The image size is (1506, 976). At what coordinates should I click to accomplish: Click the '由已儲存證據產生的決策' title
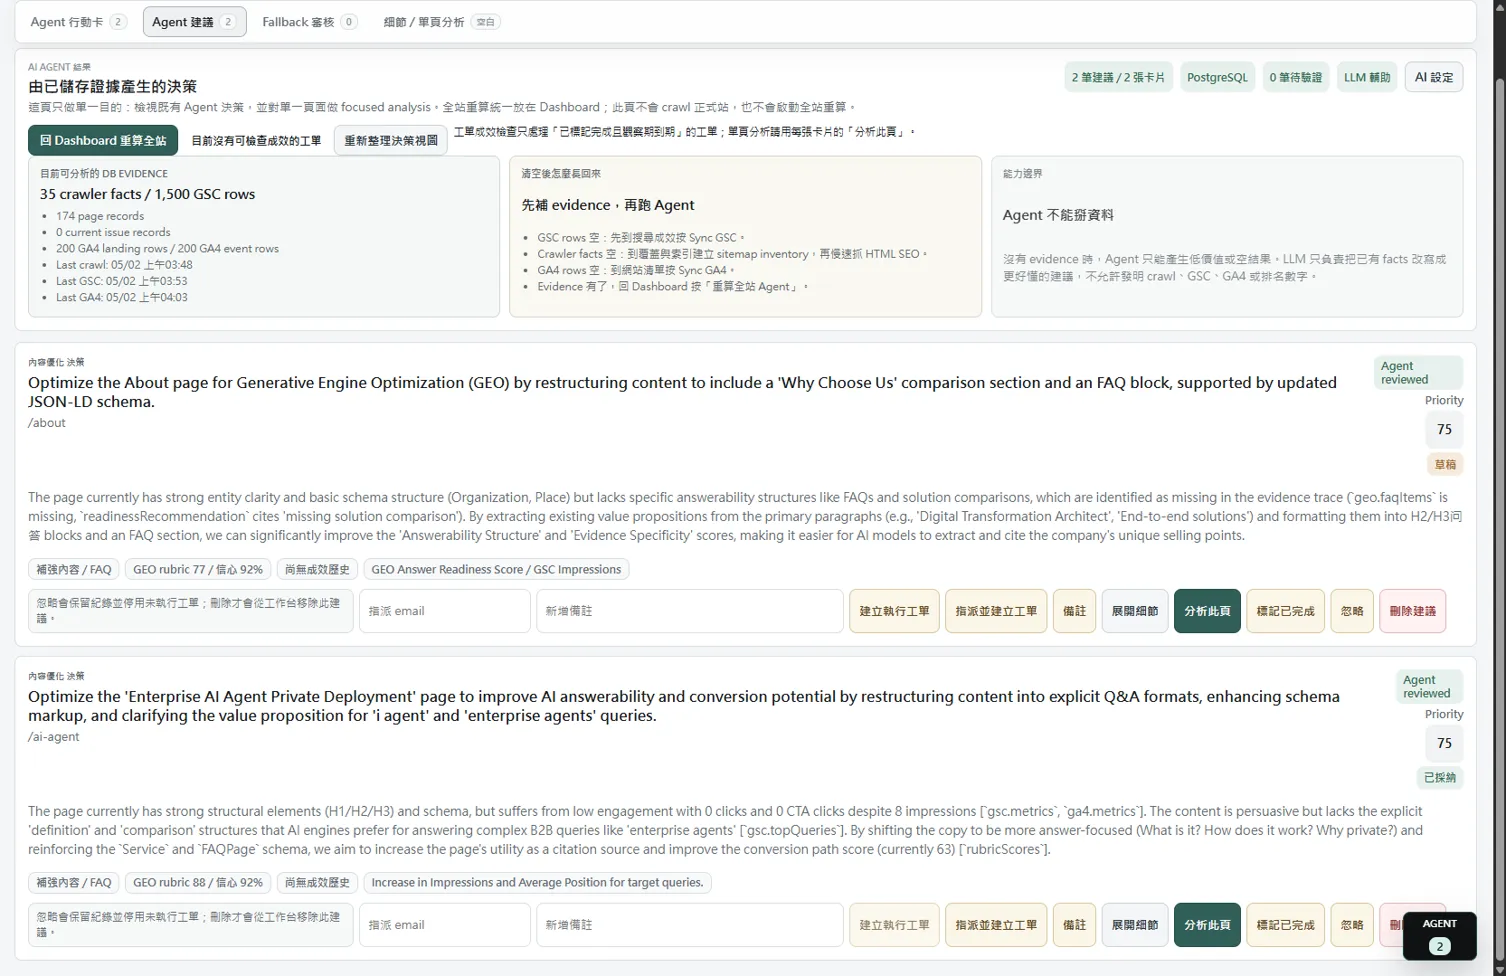[x=113, y=87]
